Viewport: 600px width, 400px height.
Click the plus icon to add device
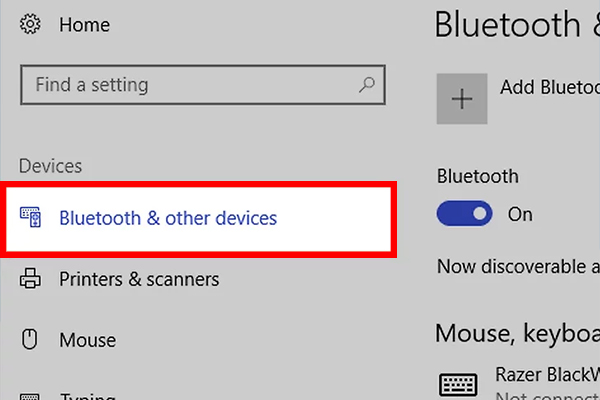pos(462,98)
